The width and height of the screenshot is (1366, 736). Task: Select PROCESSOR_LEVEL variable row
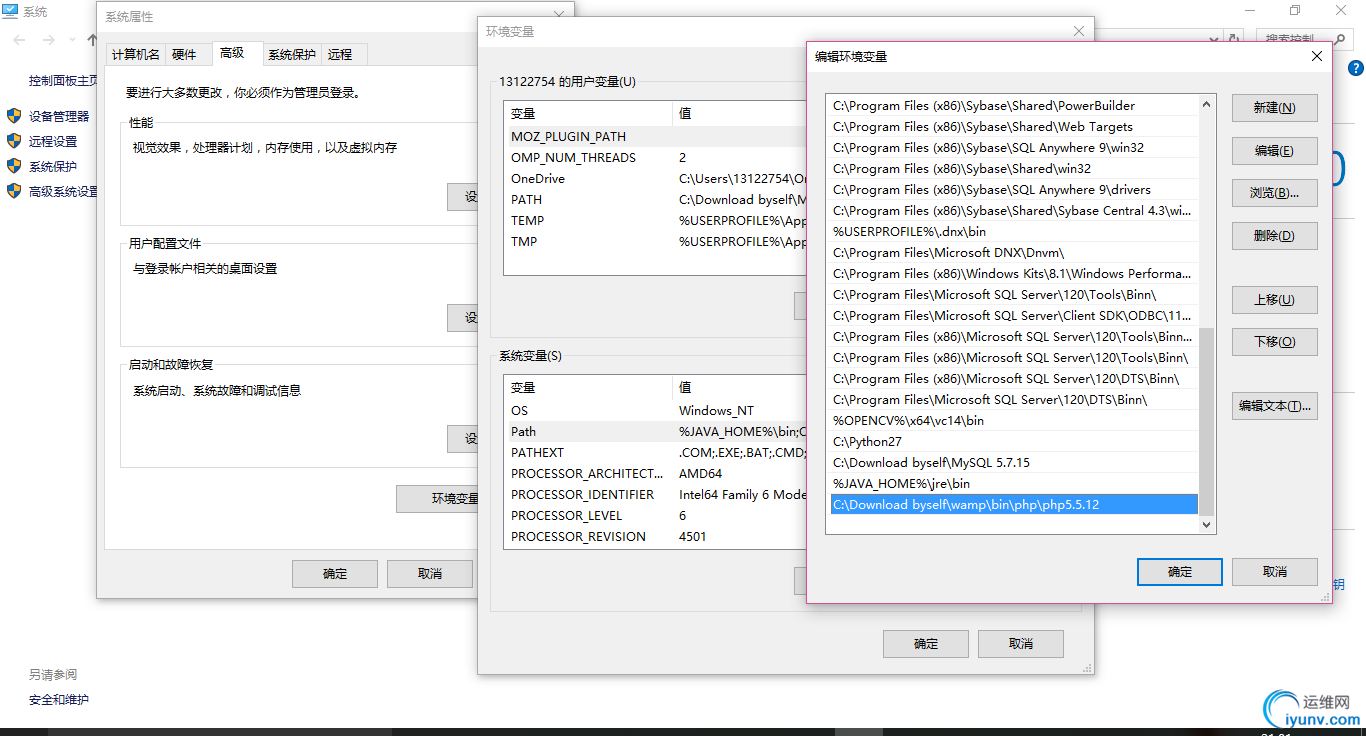pyautogui.click(x=656, y=516)
